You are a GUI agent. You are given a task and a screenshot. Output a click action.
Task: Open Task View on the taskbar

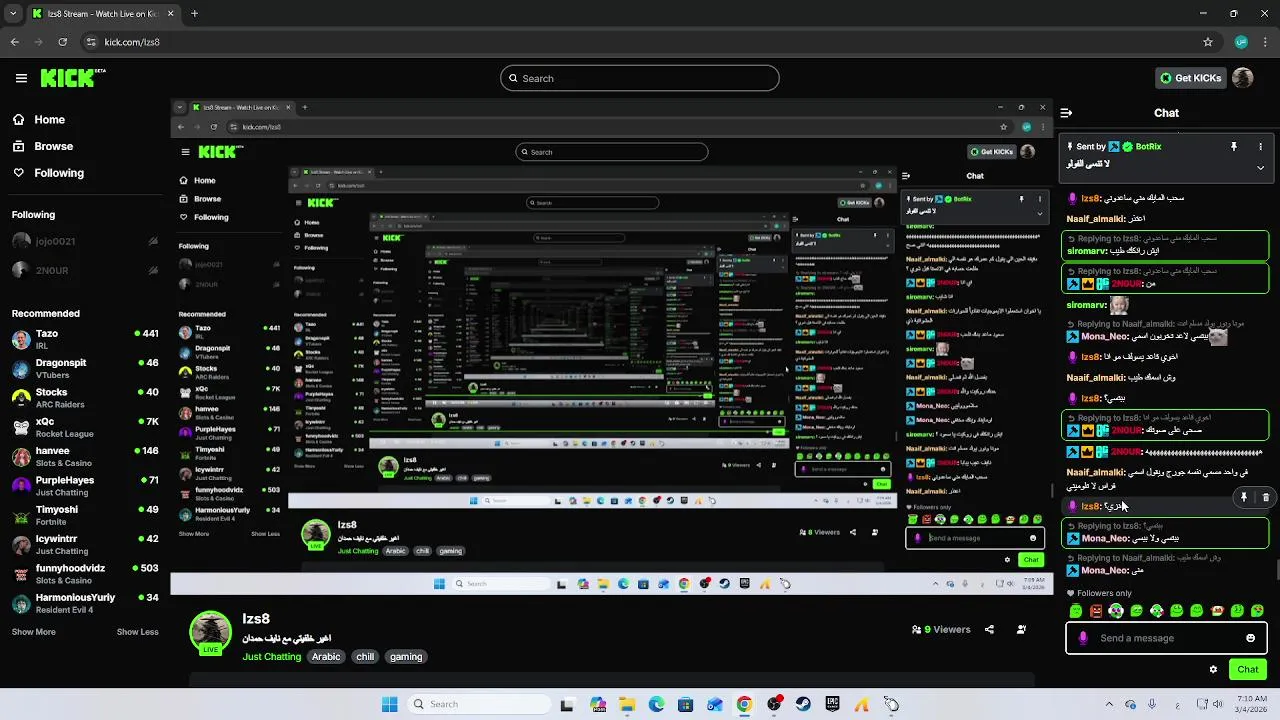[x=567, y=704]
